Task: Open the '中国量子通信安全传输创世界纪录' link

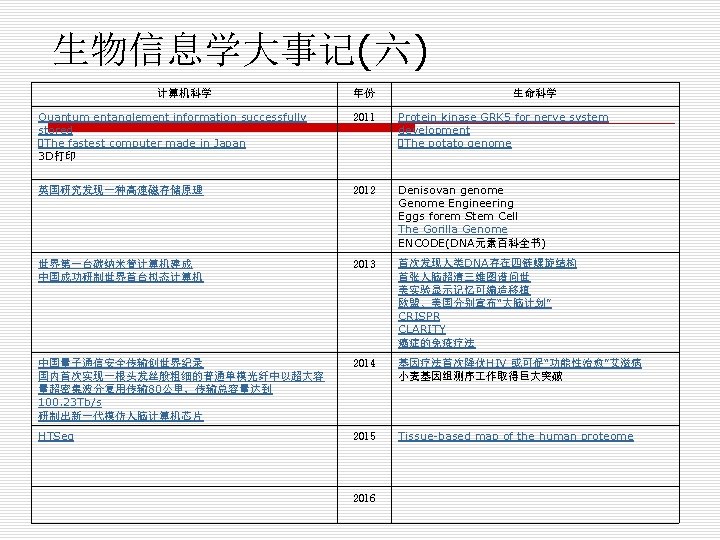Action: [x=121, y=363]
